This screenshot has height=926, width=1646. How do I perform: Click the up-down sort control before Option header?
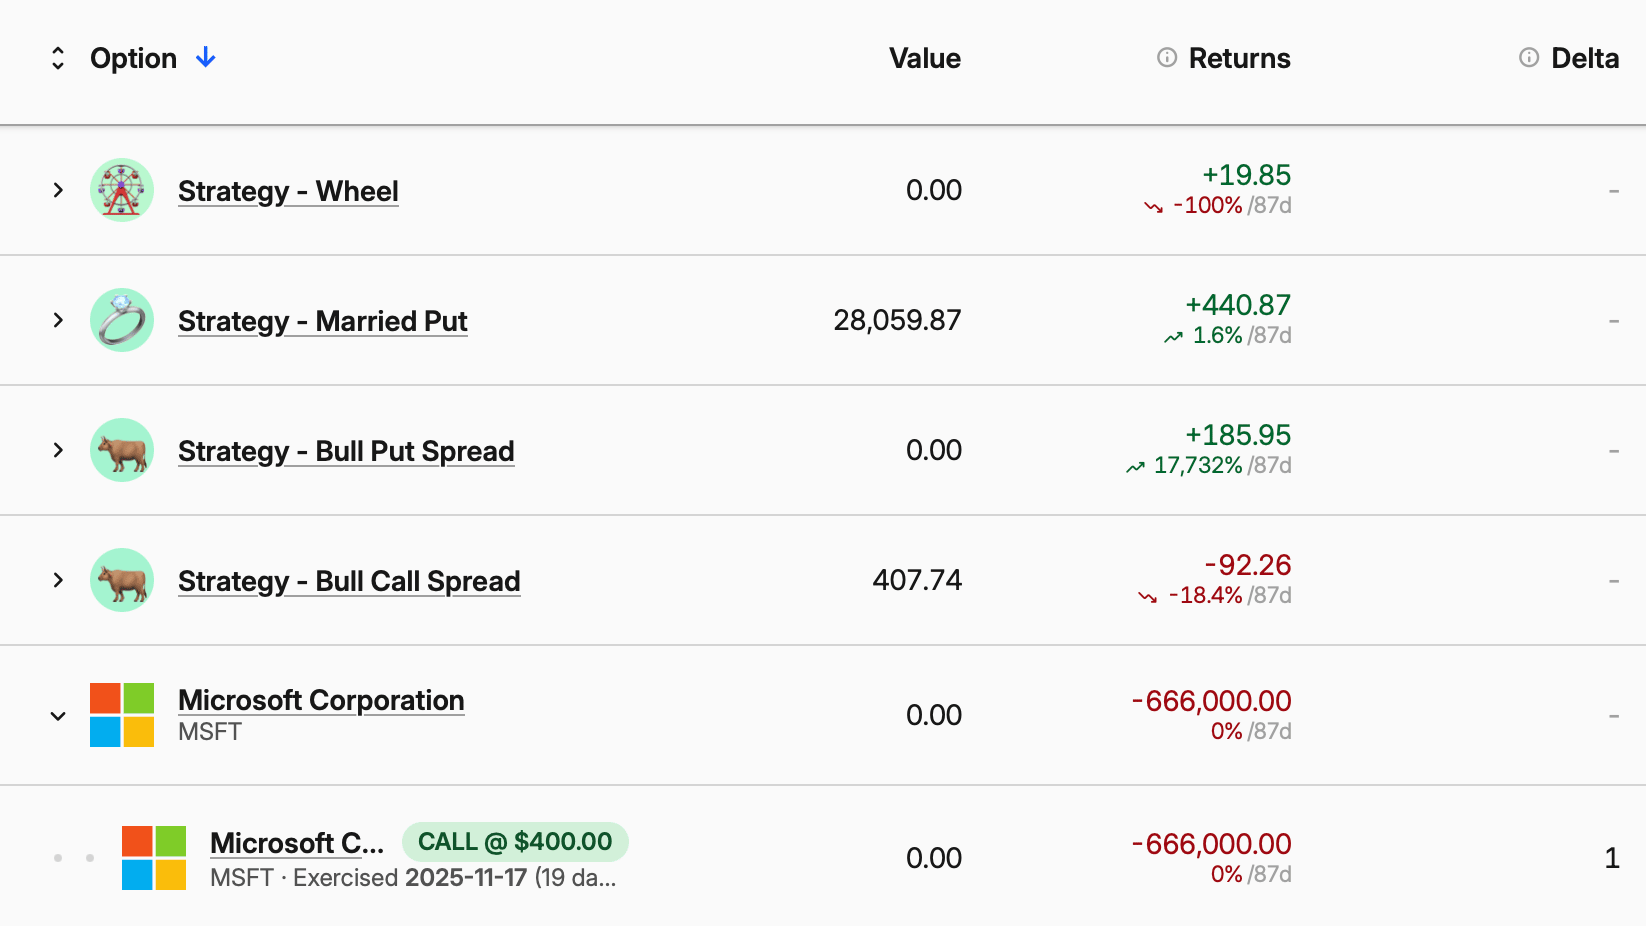pos(59,58)
